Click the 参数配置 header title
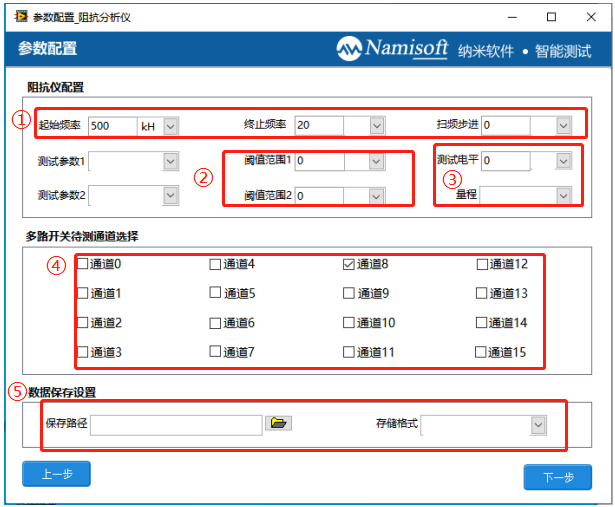 (x=47, y=49)
